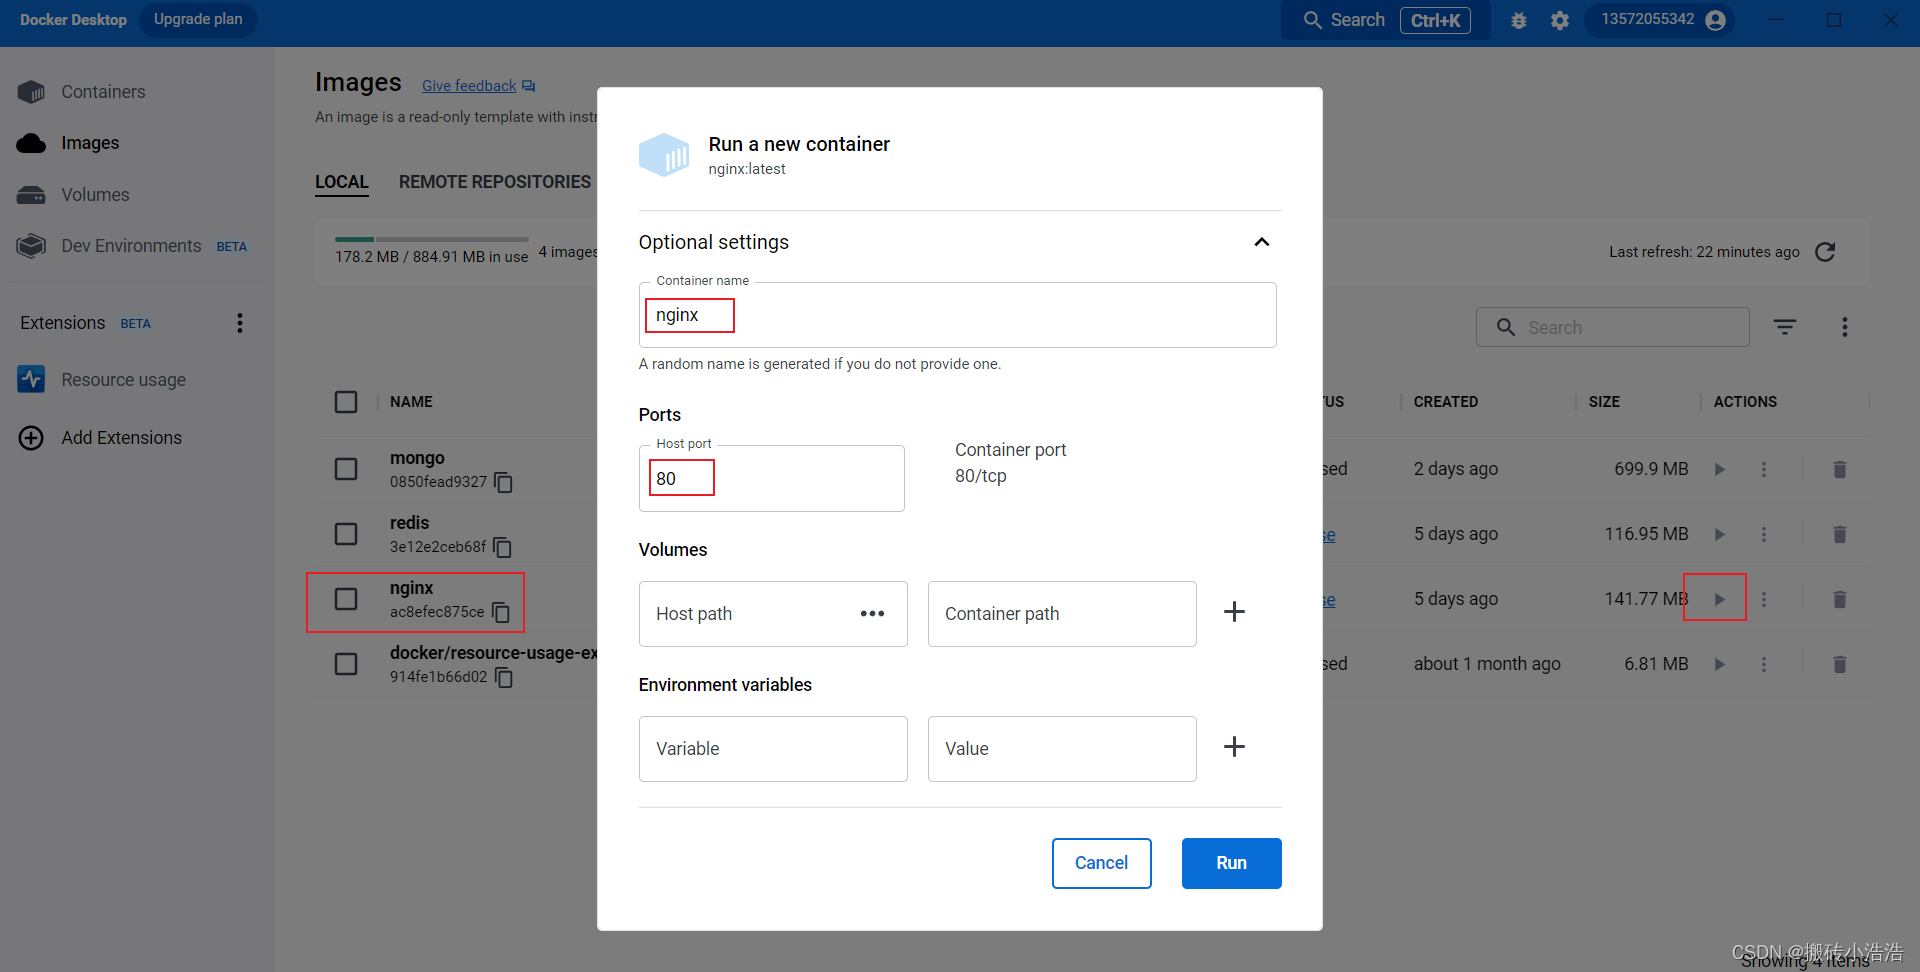The width and height of the screenshot is (1920, 972).
Task: Open the 13572055342 account menu
Action: [x=1662, y=20]
